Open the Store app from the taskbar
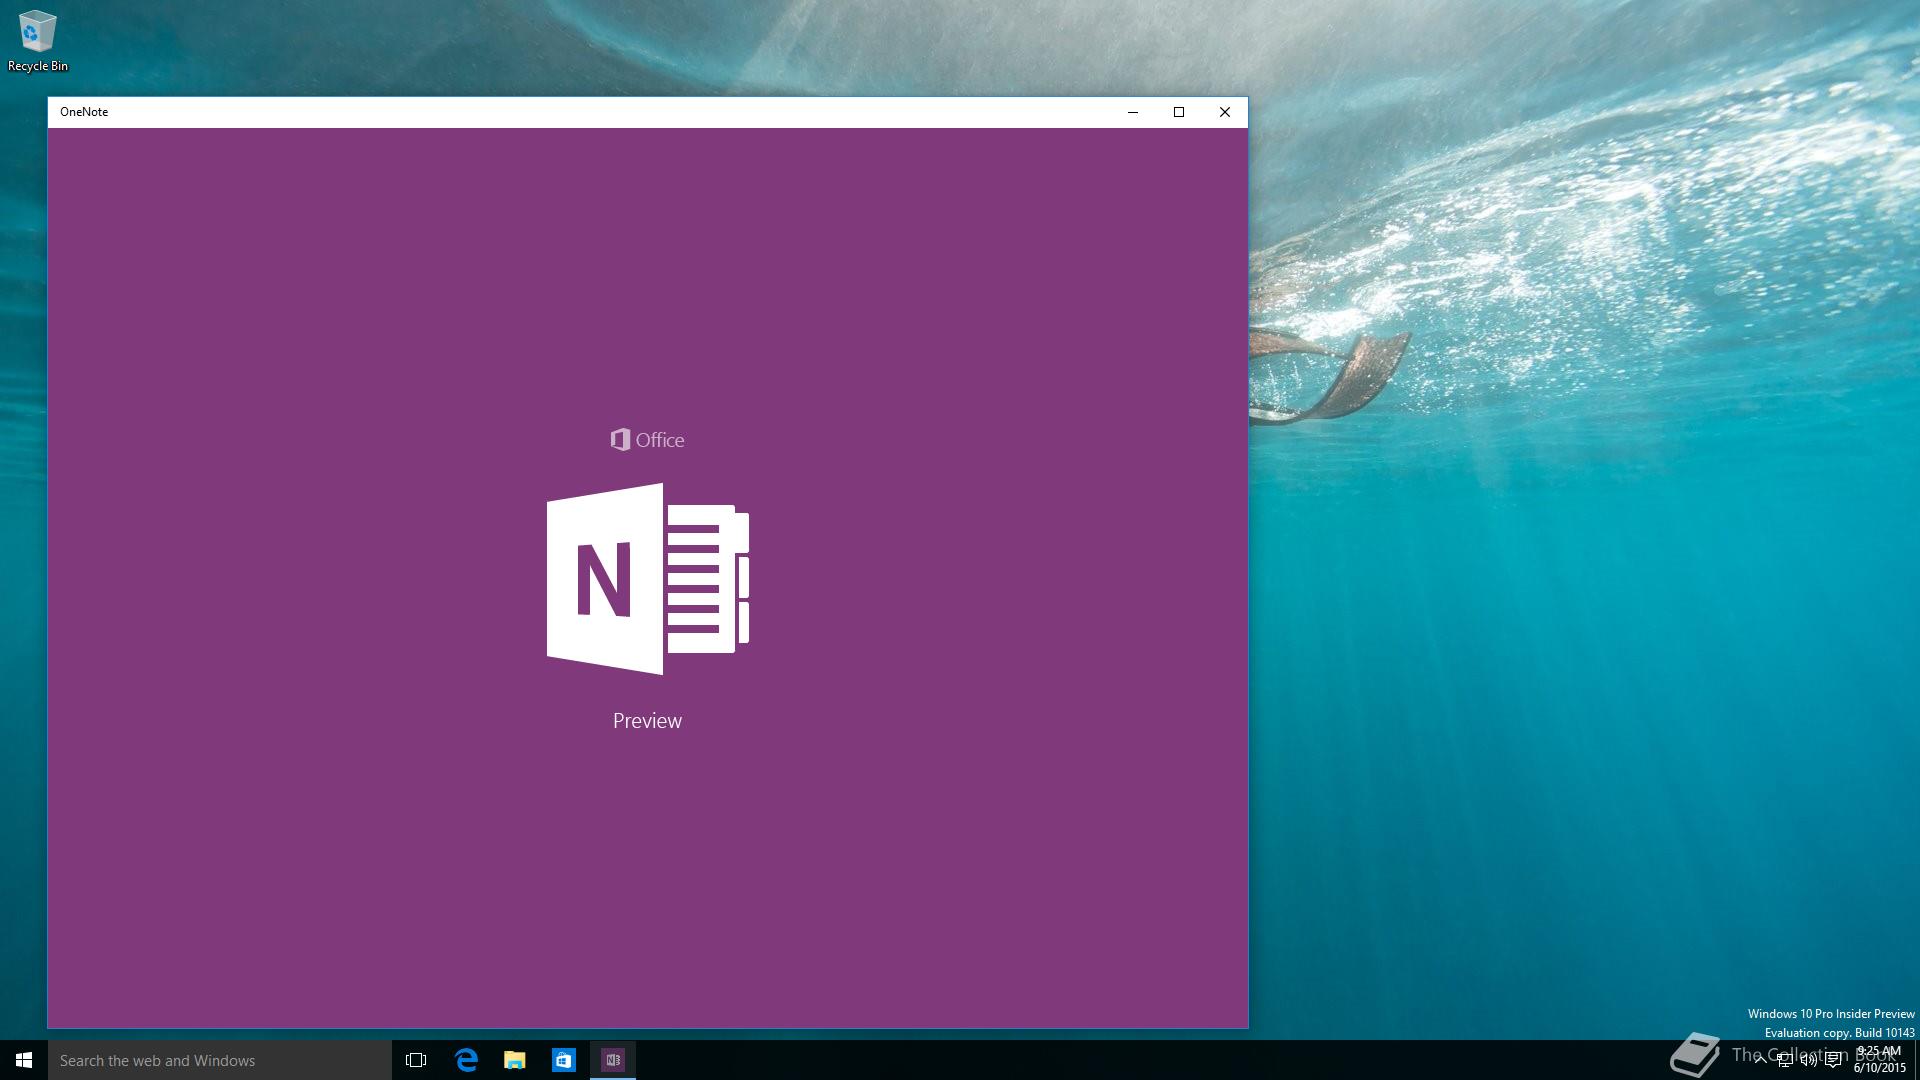This screenshot has height=1080, width=1920. point(564,1060)
